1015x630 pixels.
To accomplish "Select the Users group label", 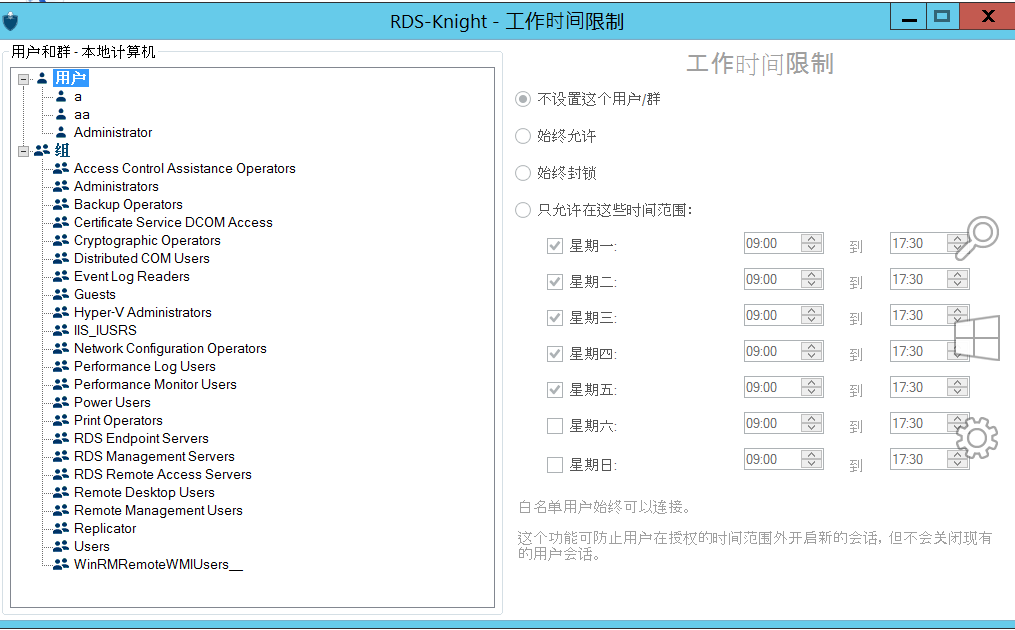I will (x=92, y=546).
